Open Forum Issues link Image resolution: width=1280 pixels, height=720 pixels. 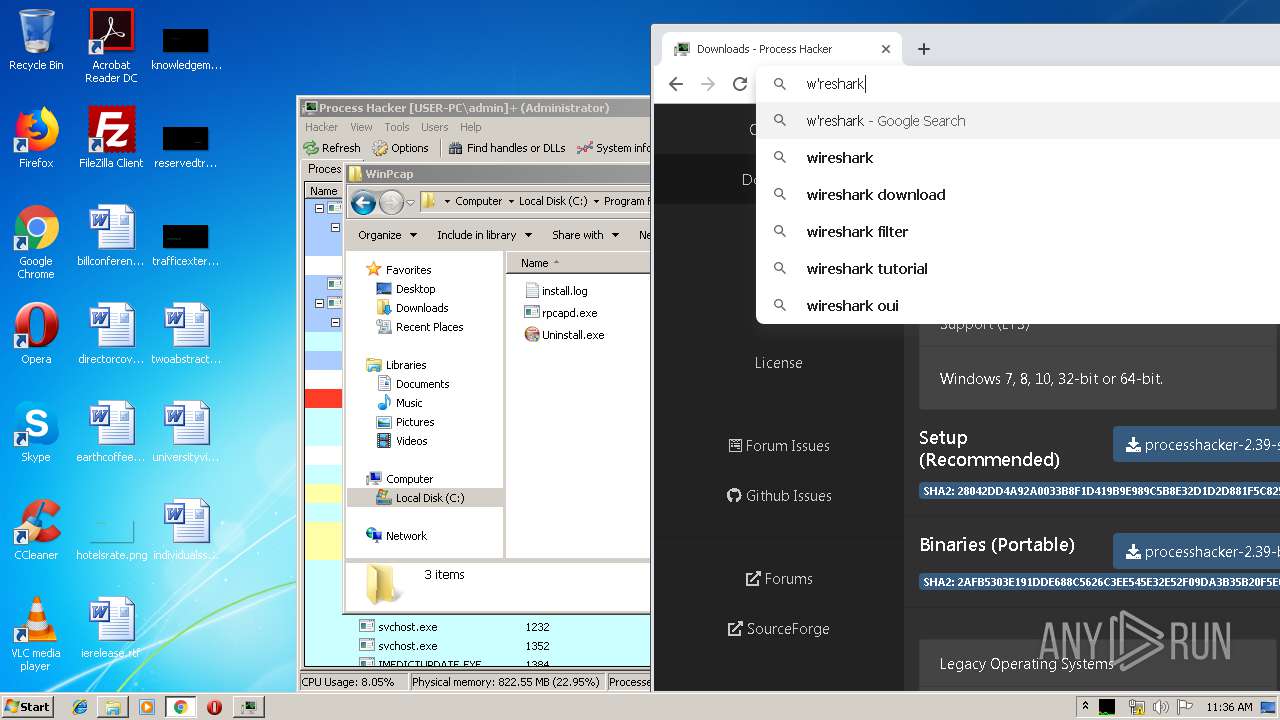coord(779,446)
